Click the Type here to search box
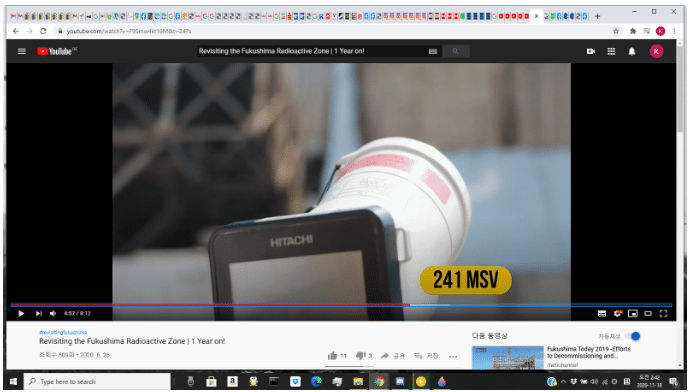 tap(97, 381)
